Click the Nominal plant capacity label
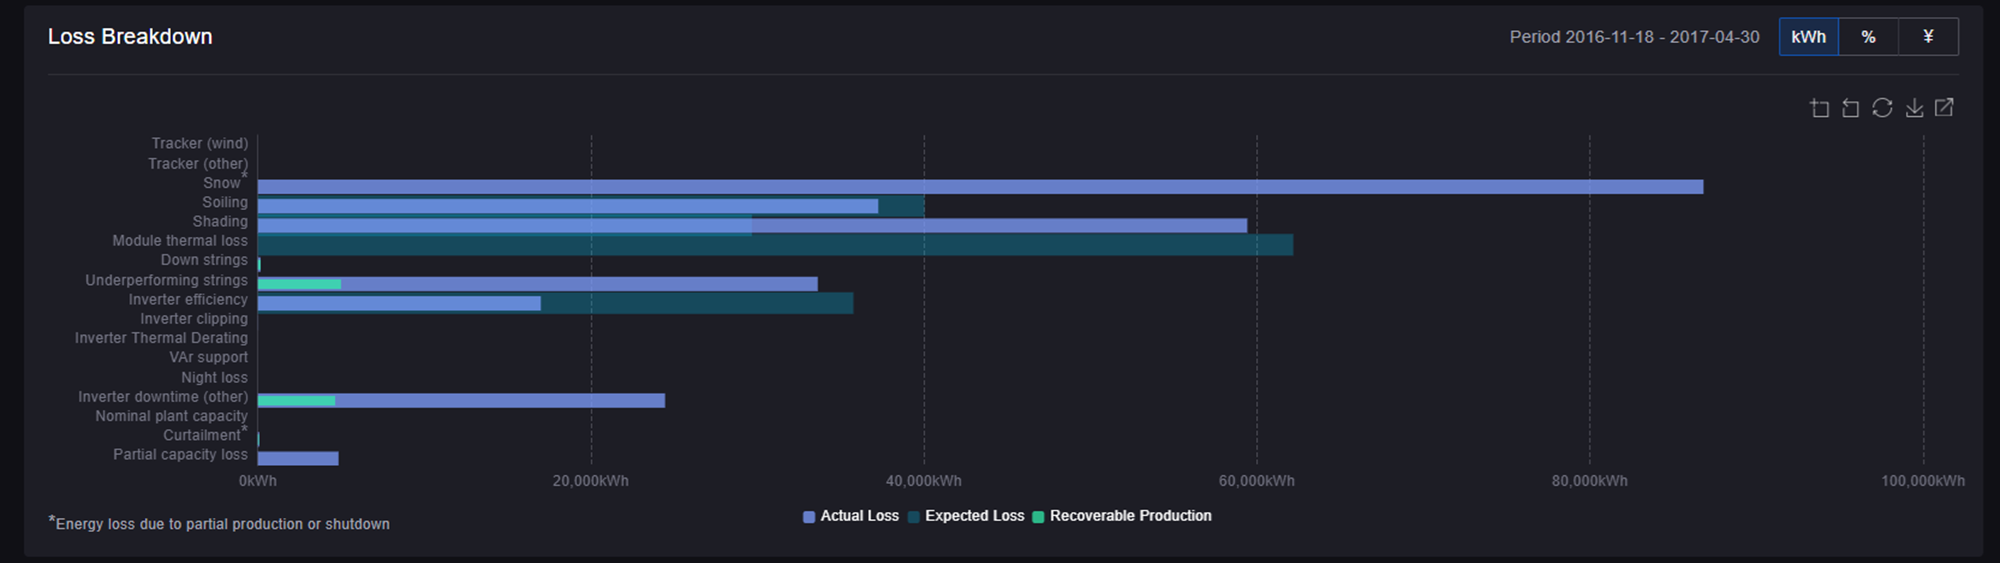2000x563 pixels. point(171,416)
